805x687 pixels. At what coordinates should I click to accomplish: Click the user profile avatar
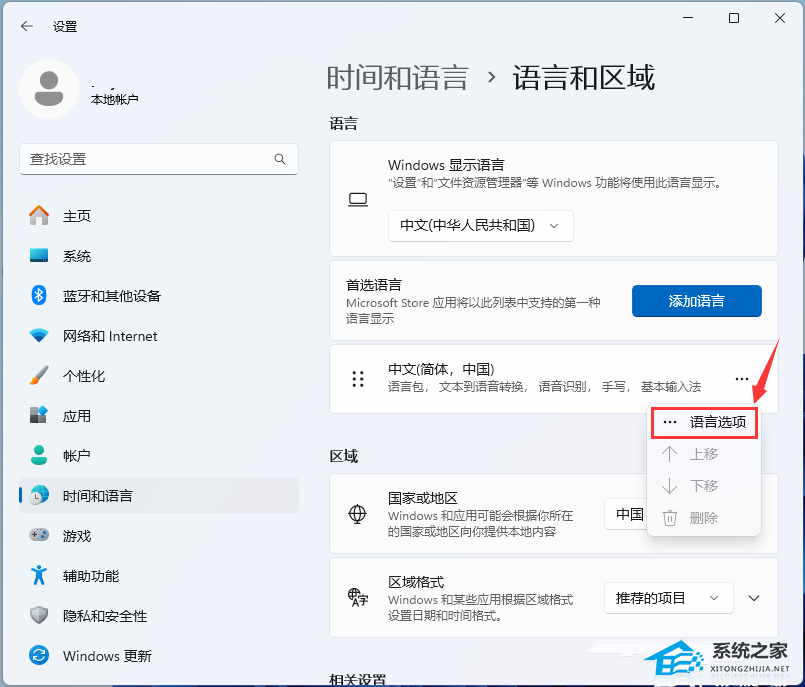pos(49,89)
